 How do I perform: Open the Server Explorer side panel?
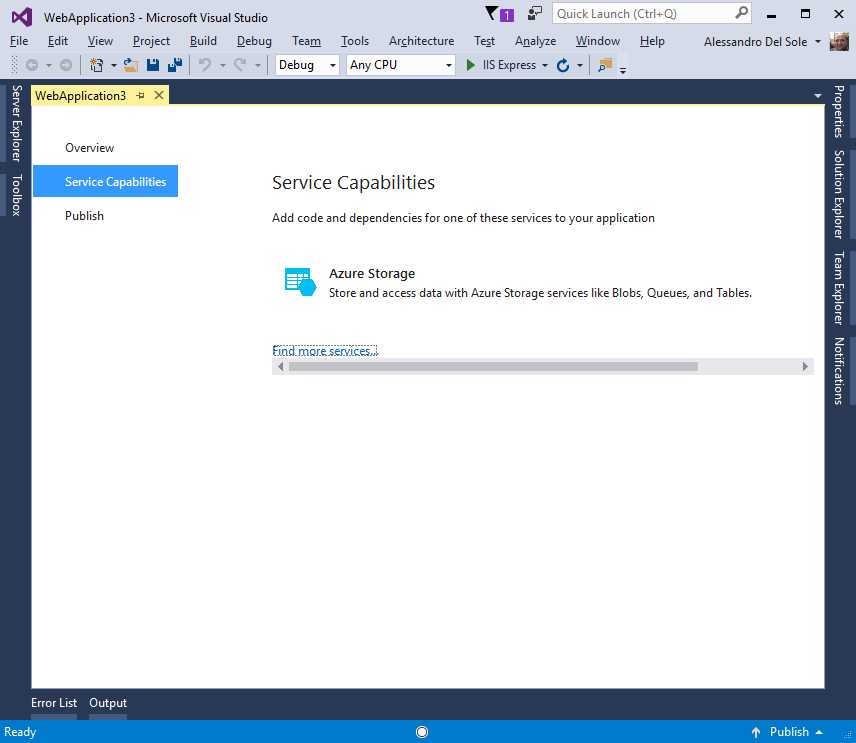(17, 123)
